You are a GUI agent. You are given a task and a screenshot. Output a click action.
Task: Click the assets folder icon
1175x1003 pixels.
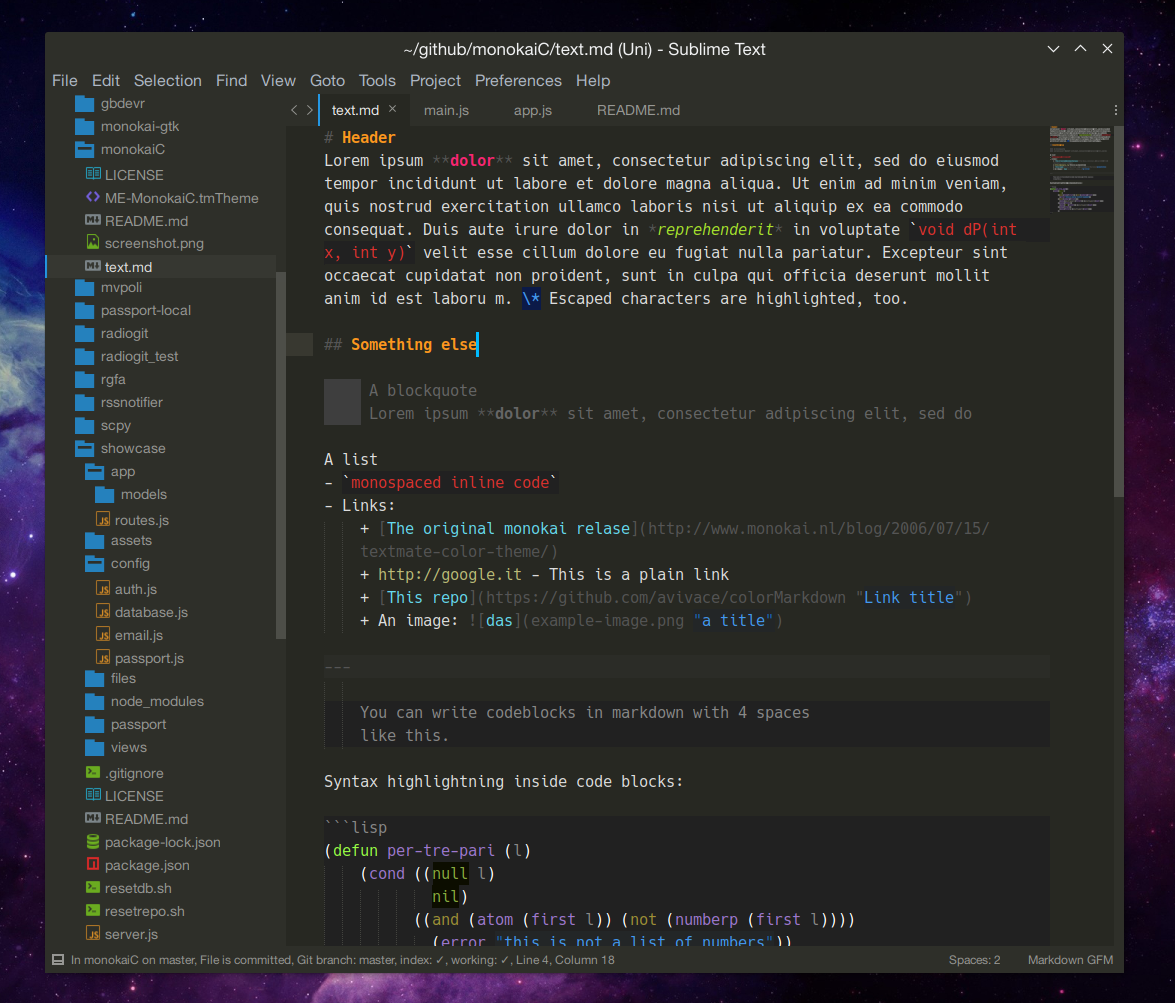(x=94, y=540)
